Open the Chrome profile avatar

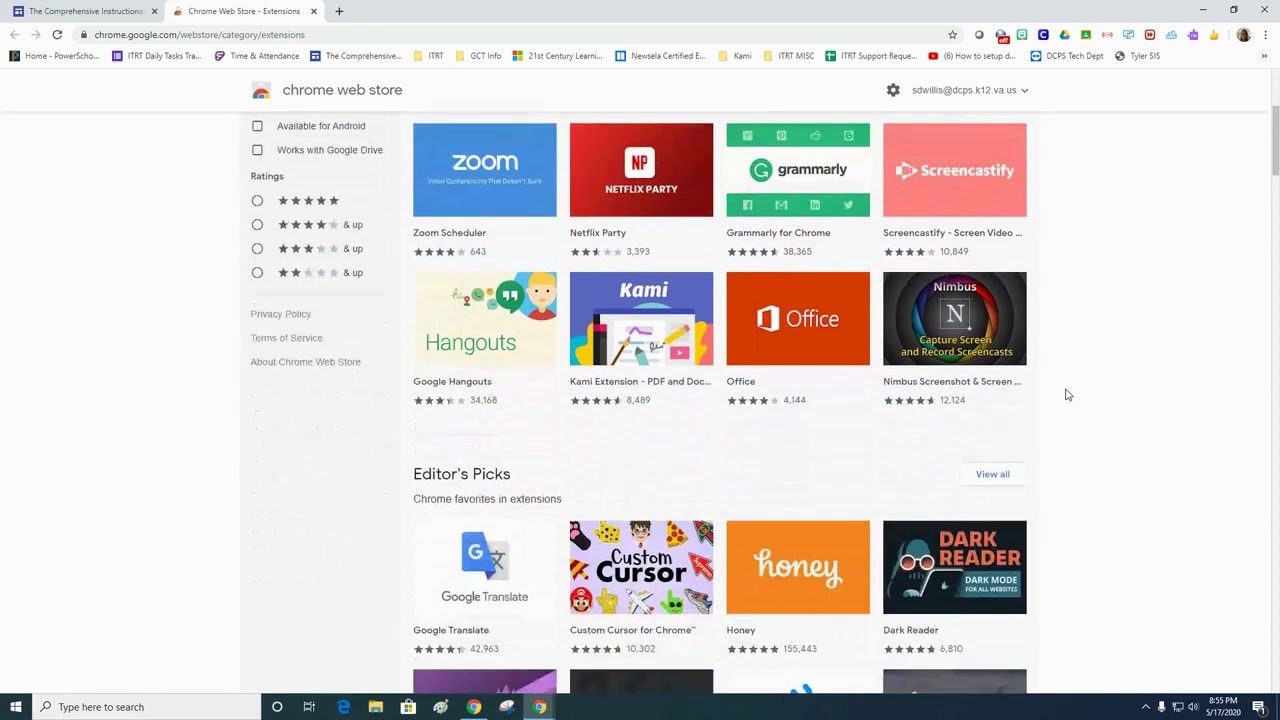click(1243, 35)
